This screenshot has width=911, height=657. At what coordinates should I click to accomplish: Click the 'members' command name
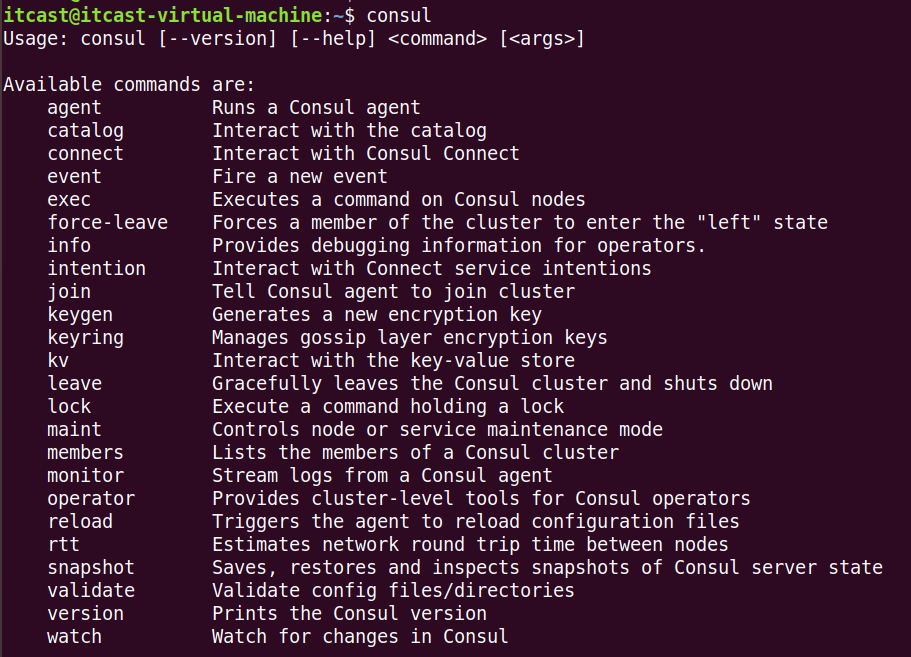pyautogui.click(x=85, y=453)
